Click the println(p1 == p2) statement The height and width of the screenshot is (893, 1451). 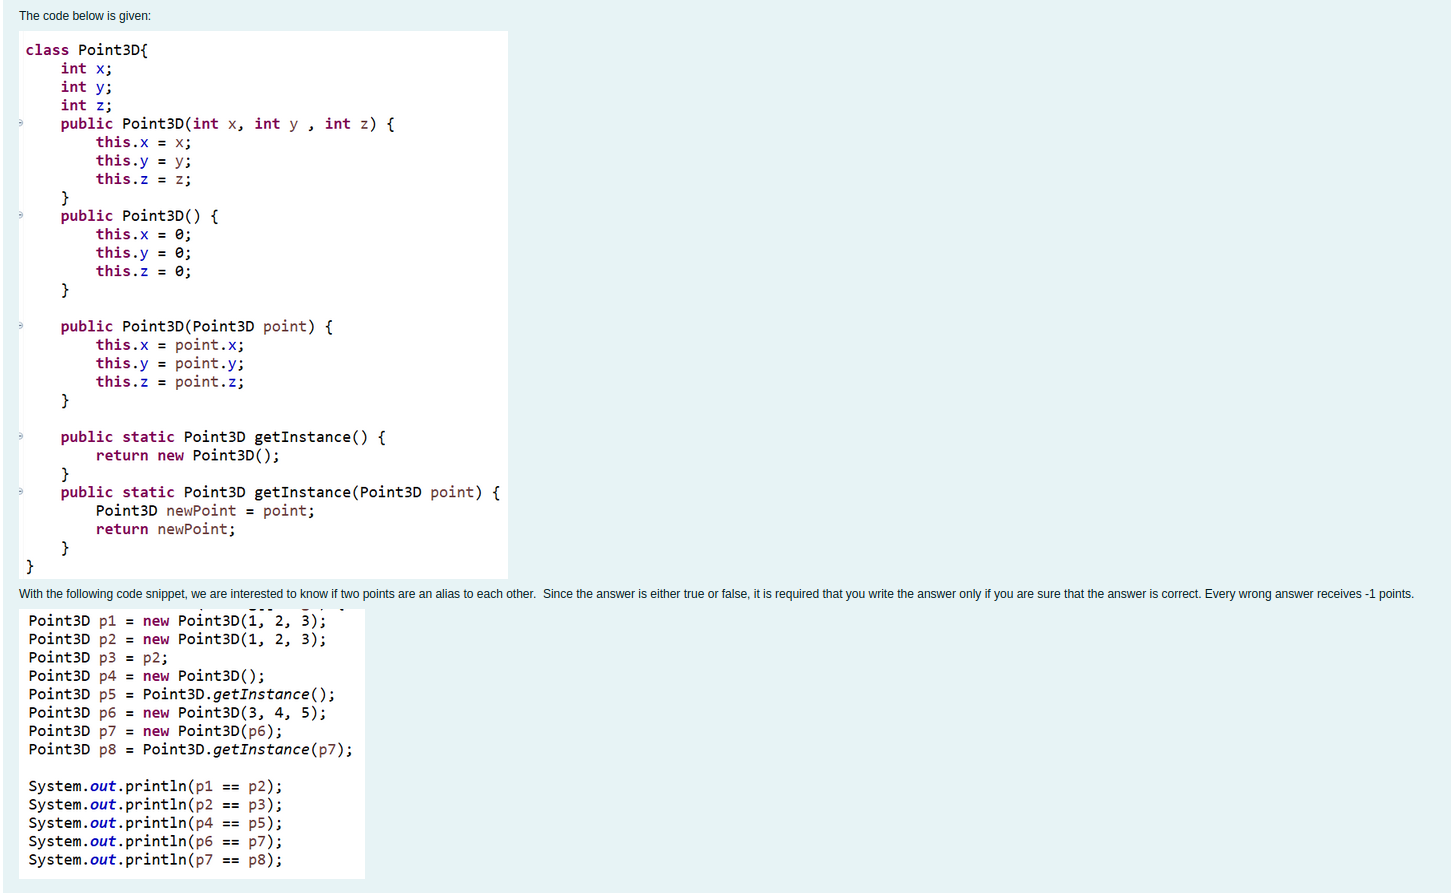tap(155, 786)
